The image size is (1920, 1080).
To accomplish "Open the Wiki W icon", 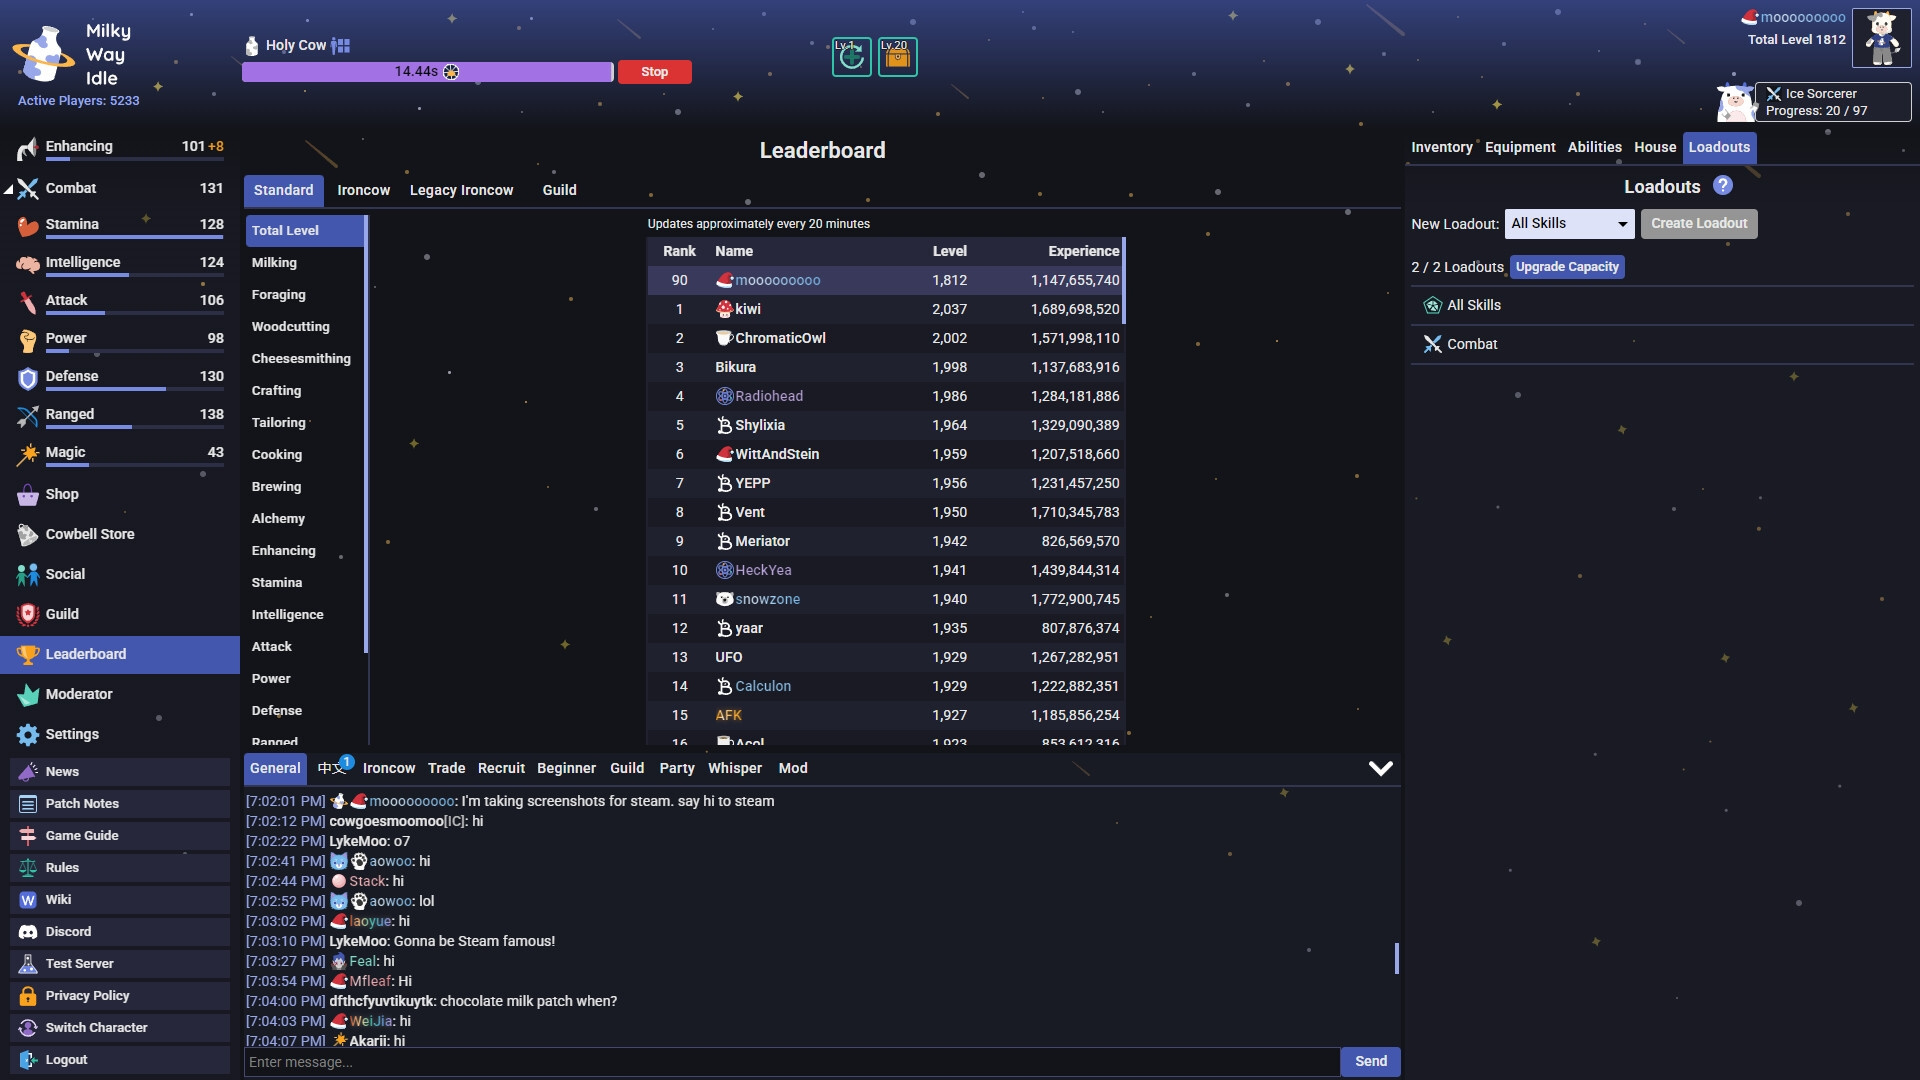I will tap(28, 899).
